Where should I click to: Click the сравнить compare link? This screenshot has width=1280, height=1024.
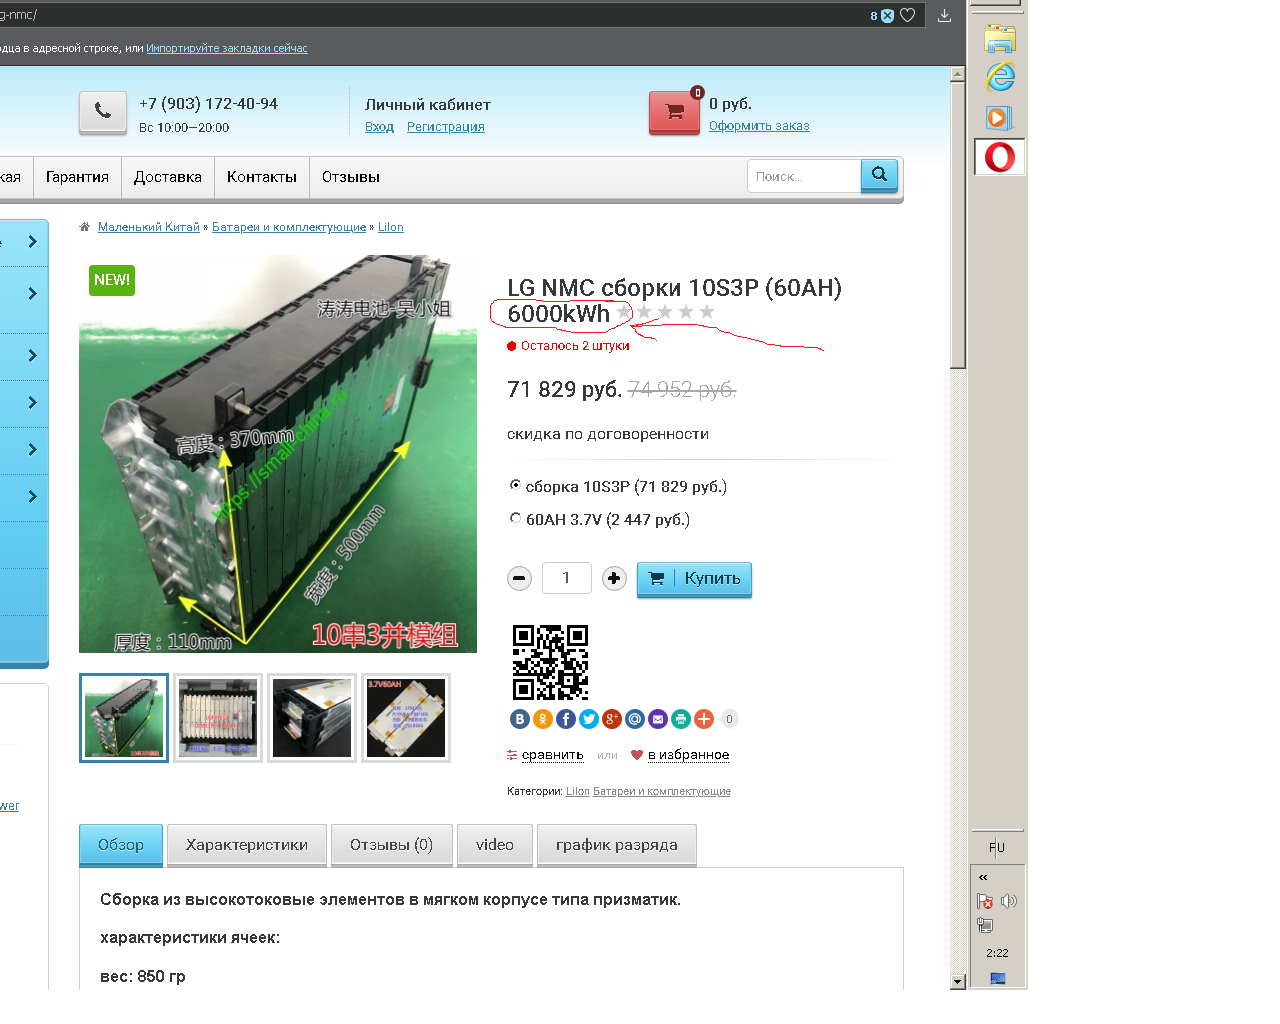coord(552,755)
